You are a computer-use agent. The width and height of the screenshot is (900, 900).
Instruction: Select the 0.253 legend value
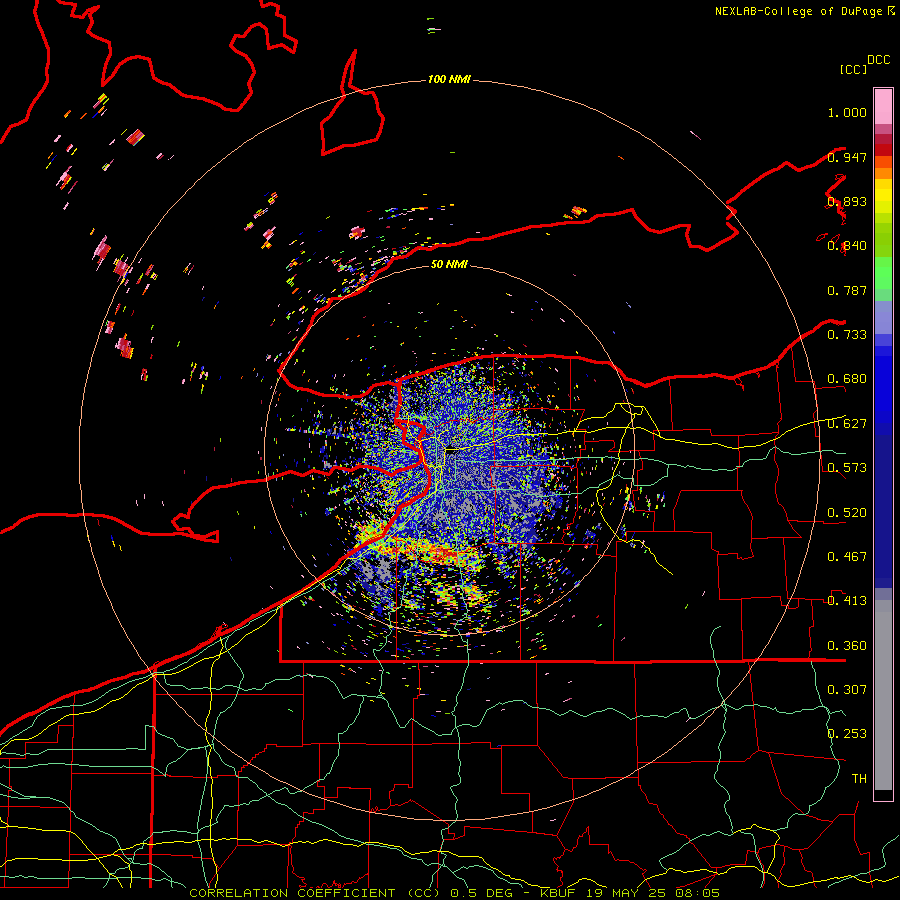[847, 734]
